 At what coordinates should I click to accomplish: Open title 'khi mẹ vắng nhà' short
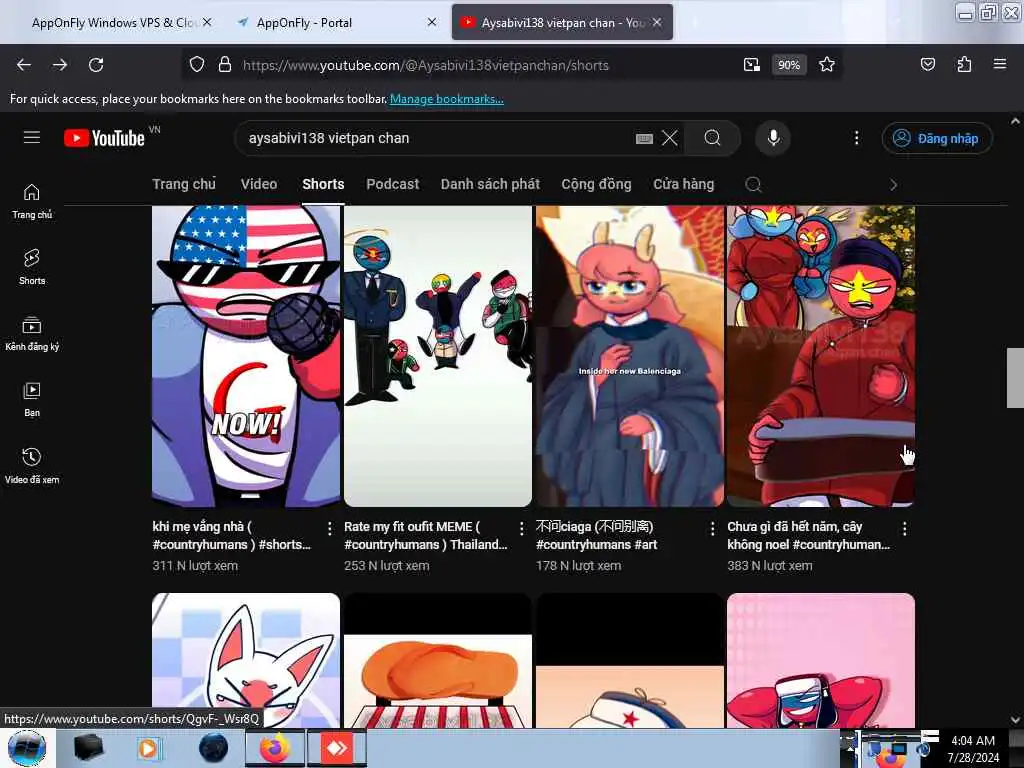point(232,536)
